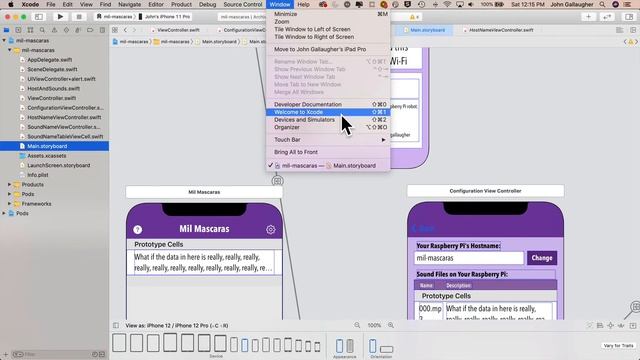Open the John's iPhone 11 Pro device selector

(x=164, y=17)
